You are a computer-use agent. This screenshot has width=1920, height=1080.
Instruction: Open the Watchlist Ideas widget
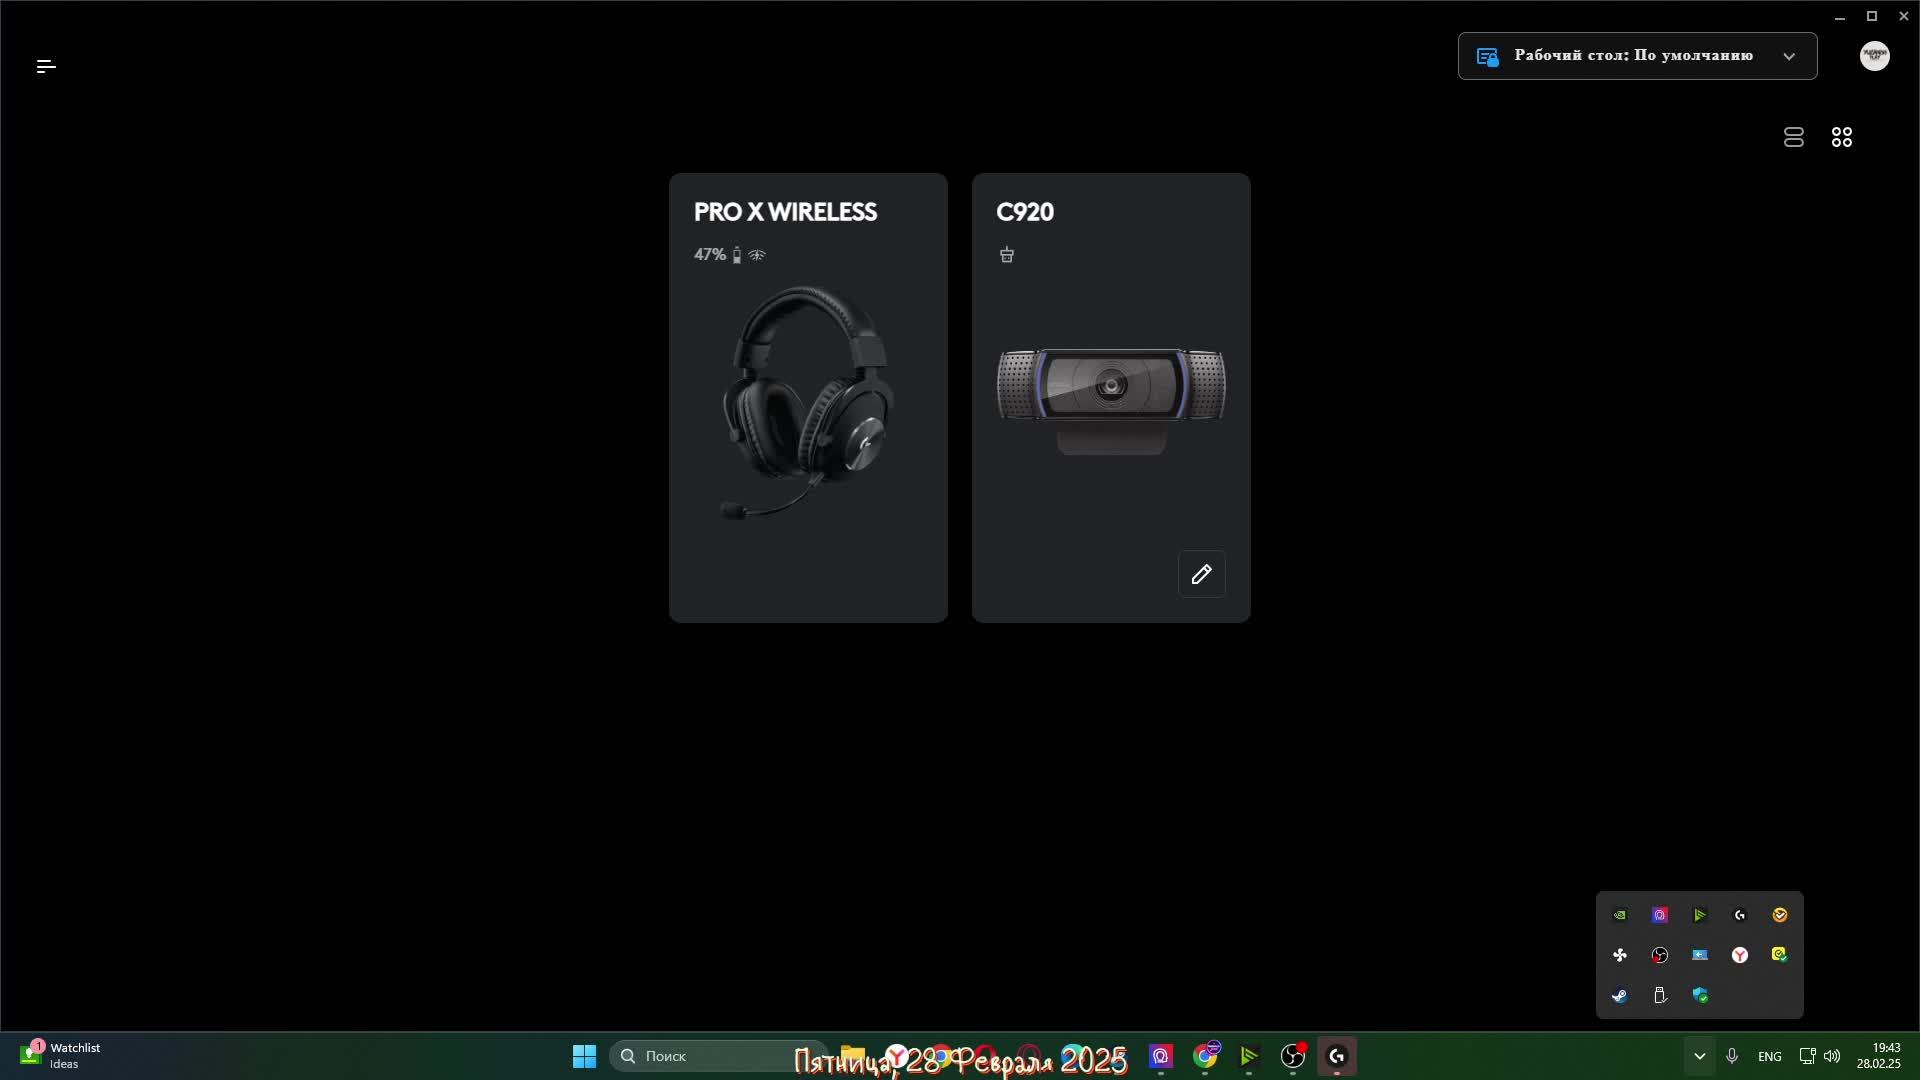[x=62, y=1055]
